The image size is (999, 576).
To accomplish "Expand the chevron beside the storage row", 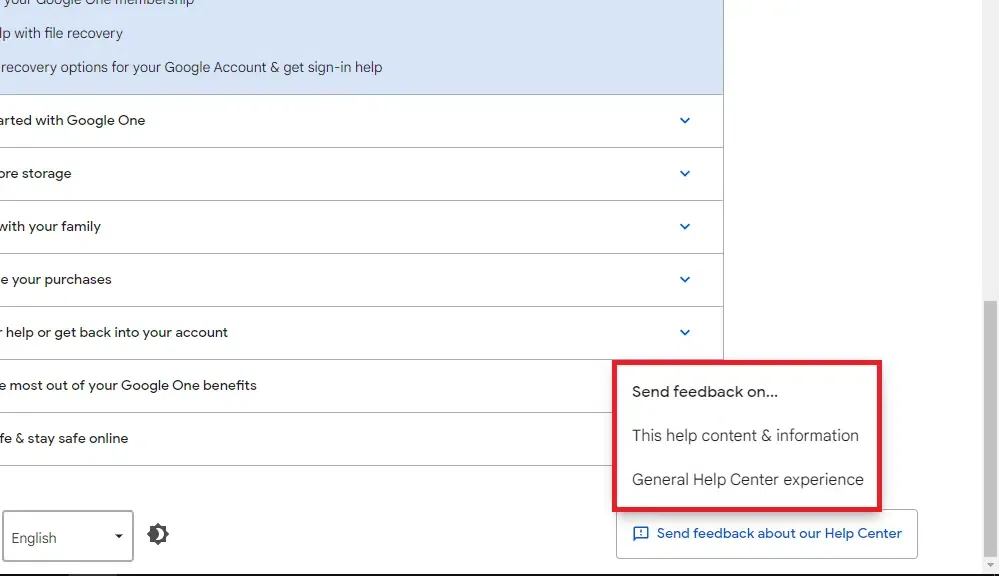I will click(685, 174).
